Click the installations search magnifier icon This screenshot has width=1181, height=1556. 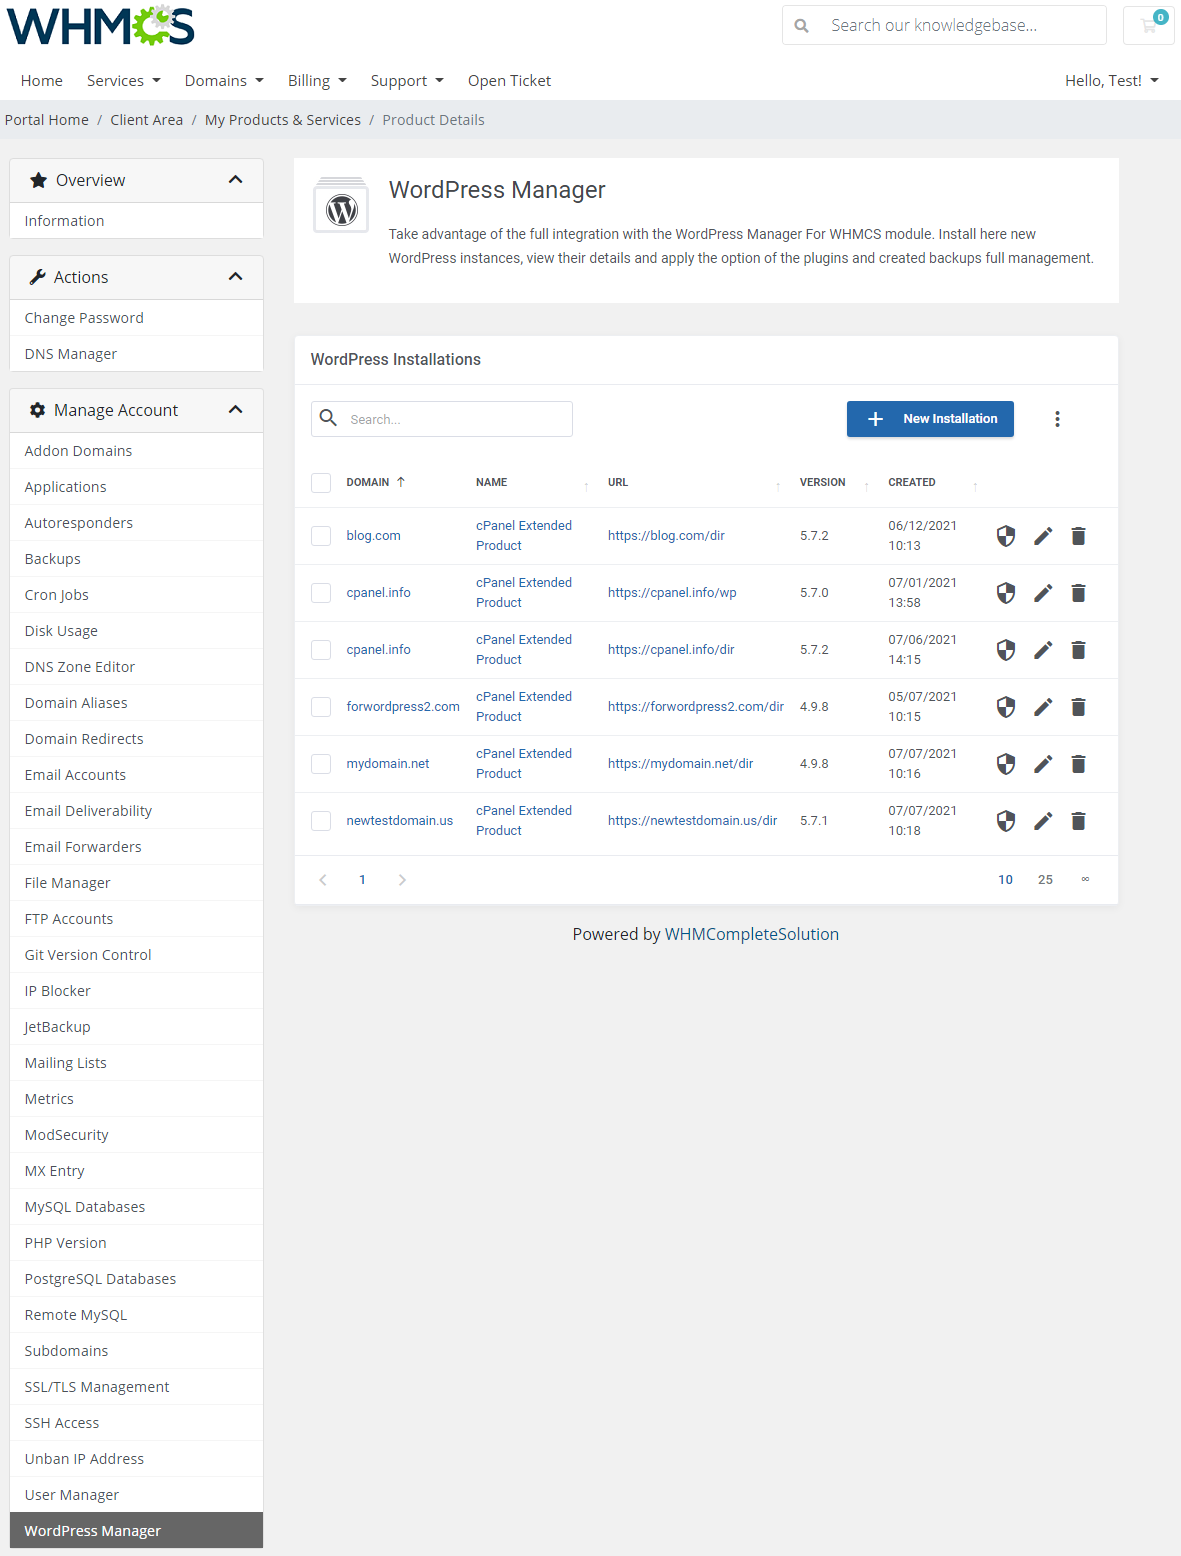[328, 418]
